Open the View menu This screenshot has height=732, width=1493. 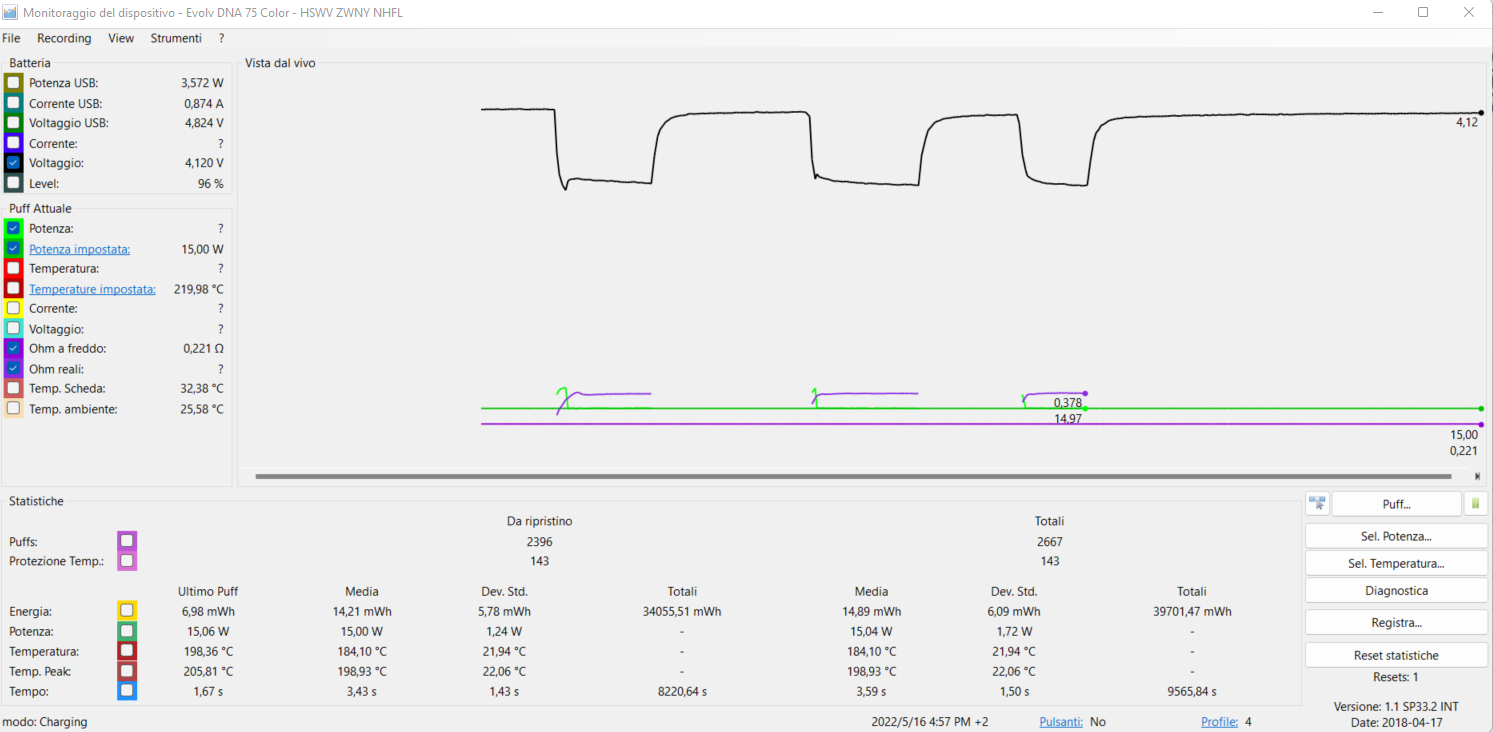[x=121, y=38]
